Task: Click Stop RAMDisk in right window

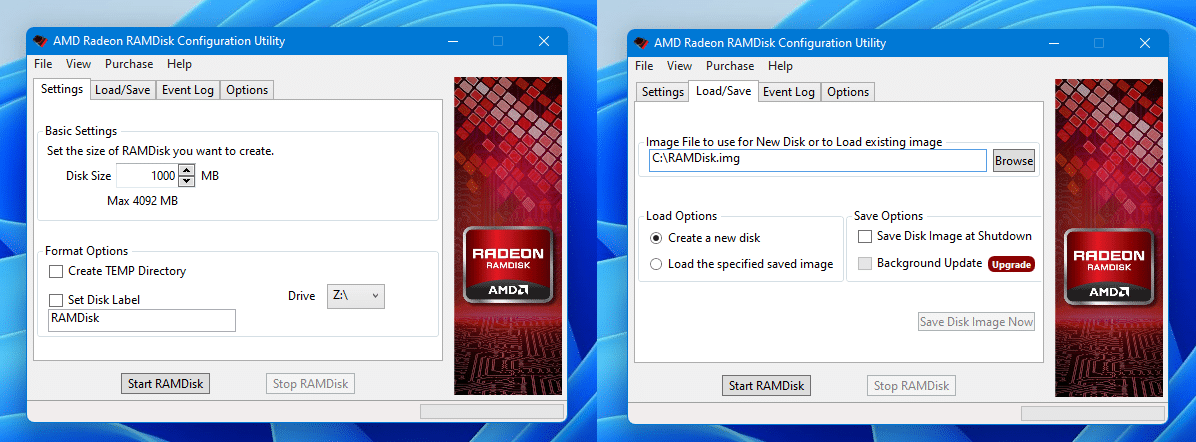Action: point(911,386)
